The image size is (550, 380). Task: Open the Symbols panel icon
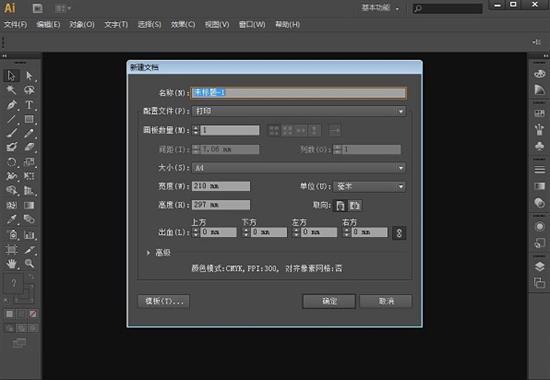539,146
